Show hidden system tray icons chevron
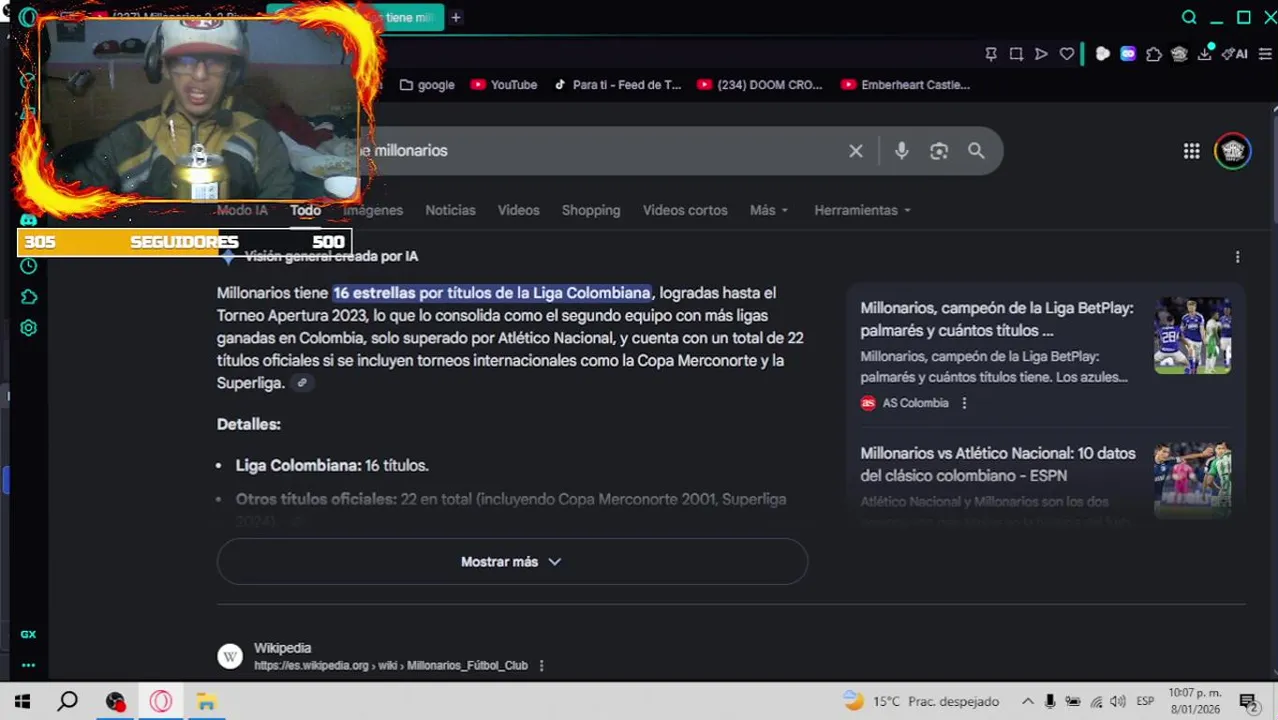The width and height of the screenshot is (1278, 720). coord(1027,702)
